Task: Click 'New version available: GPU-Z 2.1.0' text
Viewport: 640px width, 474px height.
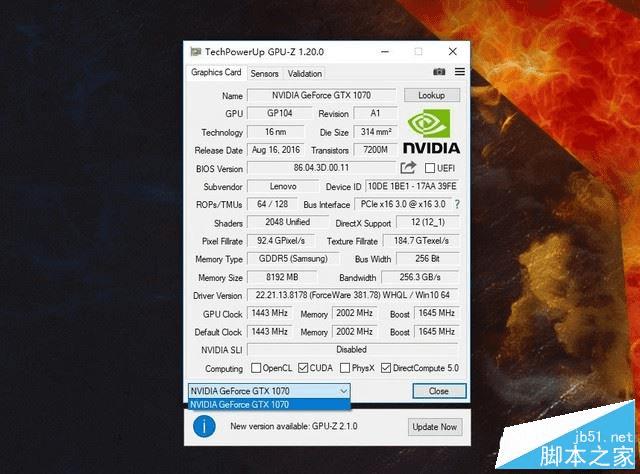Action: [x=293, y=426]
